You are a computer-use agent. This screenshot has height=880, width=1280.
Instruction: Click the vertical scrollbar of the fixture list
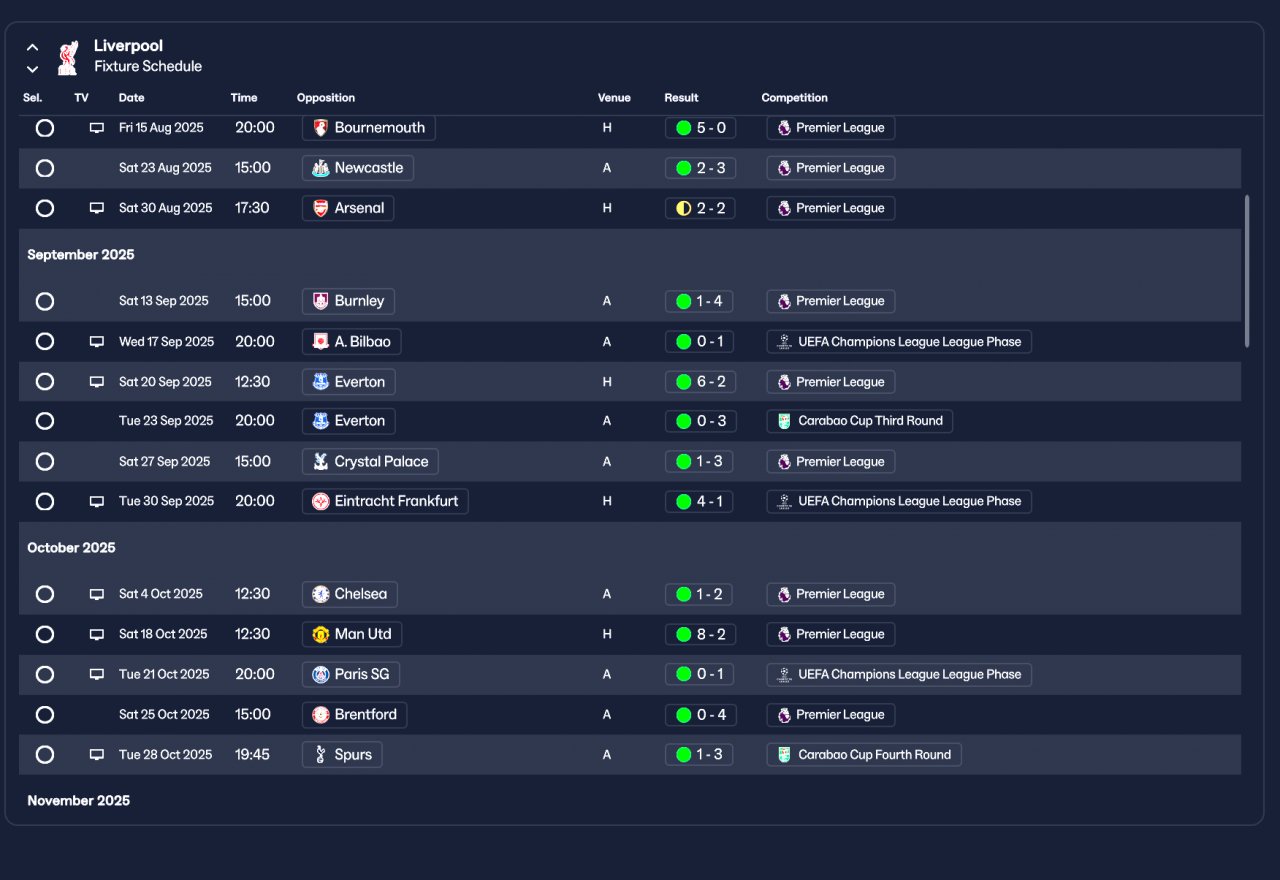click(1247, 271)
